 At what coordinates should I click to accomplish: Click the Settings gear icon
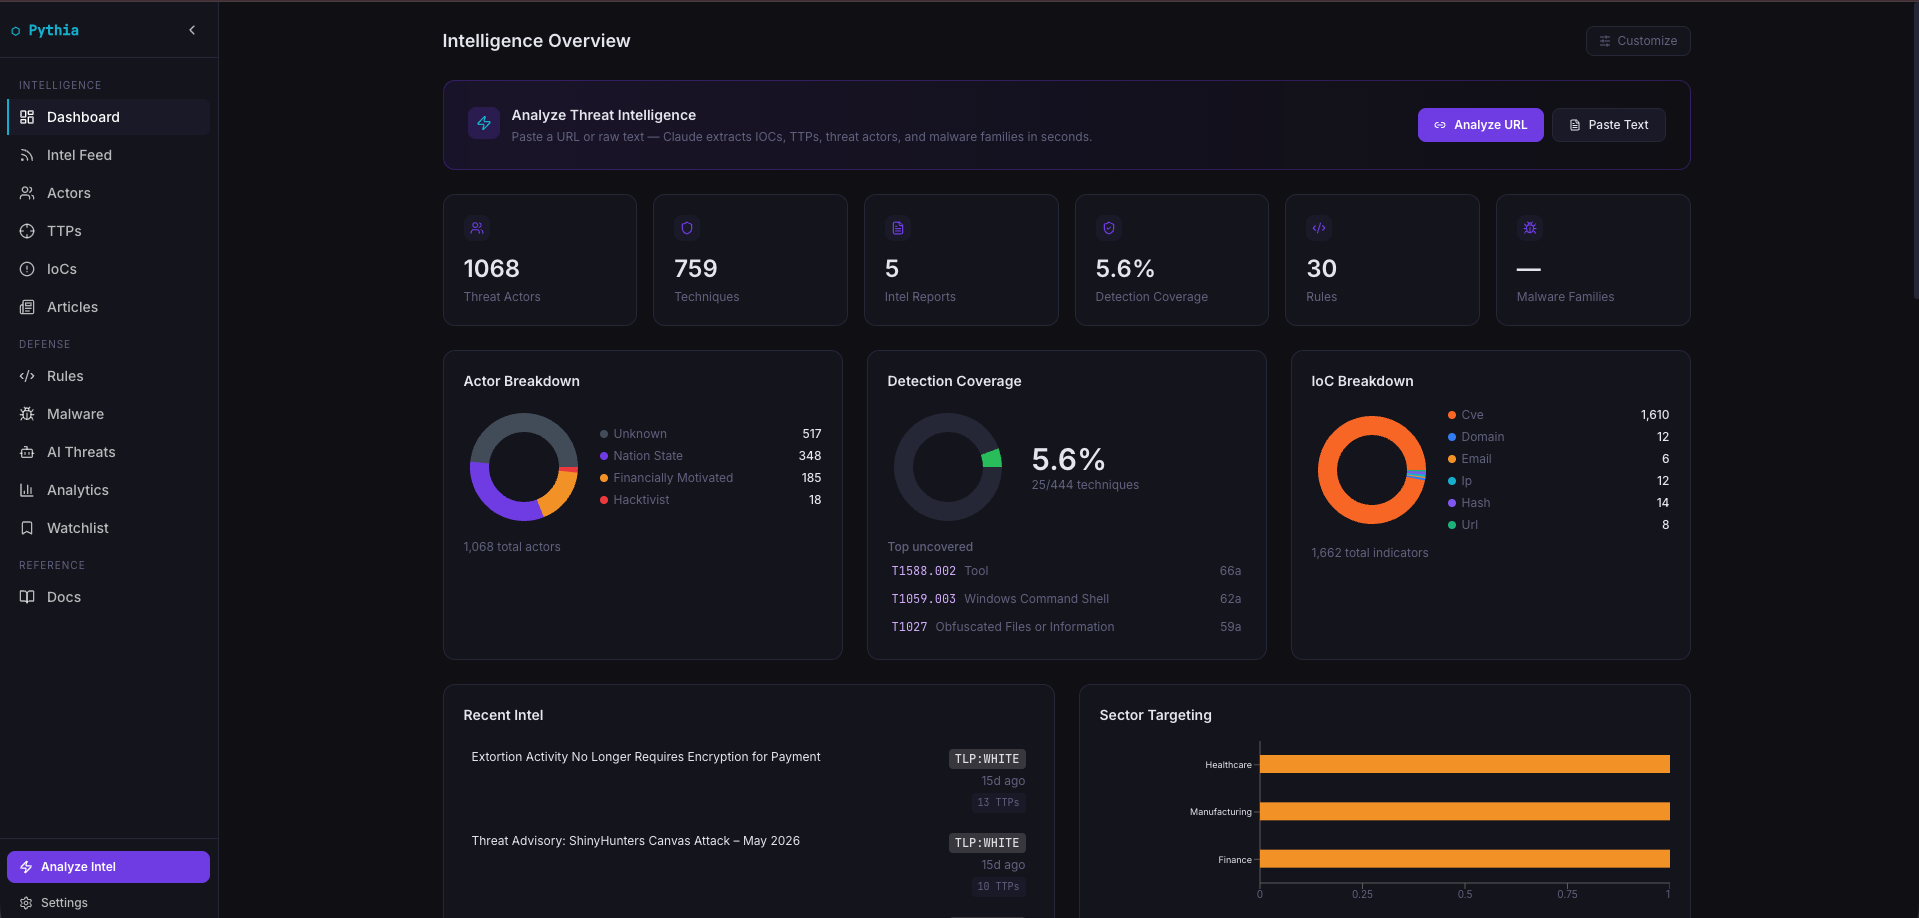pos(26,903)
